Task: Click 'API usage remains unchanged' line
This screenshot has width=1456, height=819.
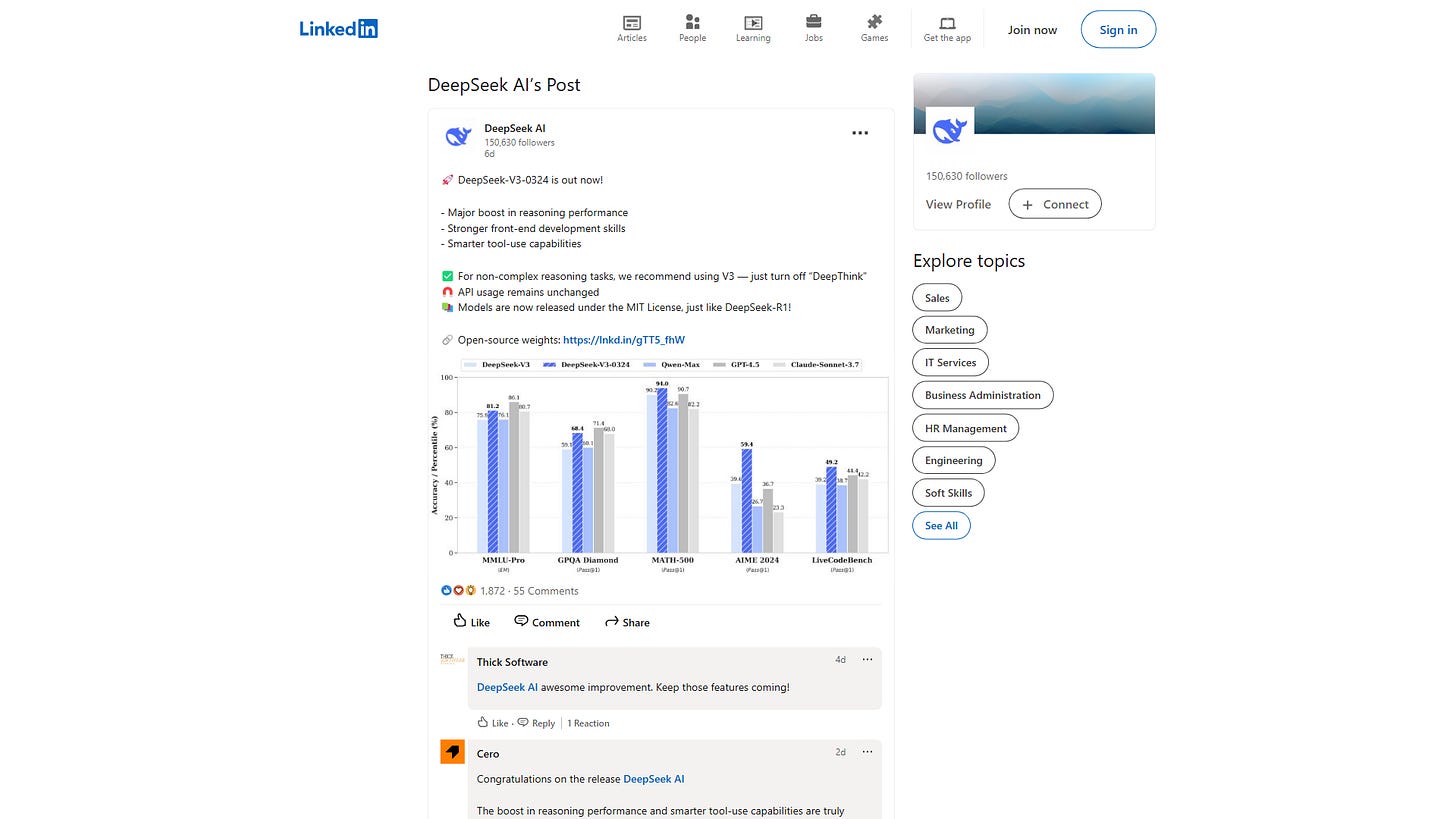Action: 528,292
